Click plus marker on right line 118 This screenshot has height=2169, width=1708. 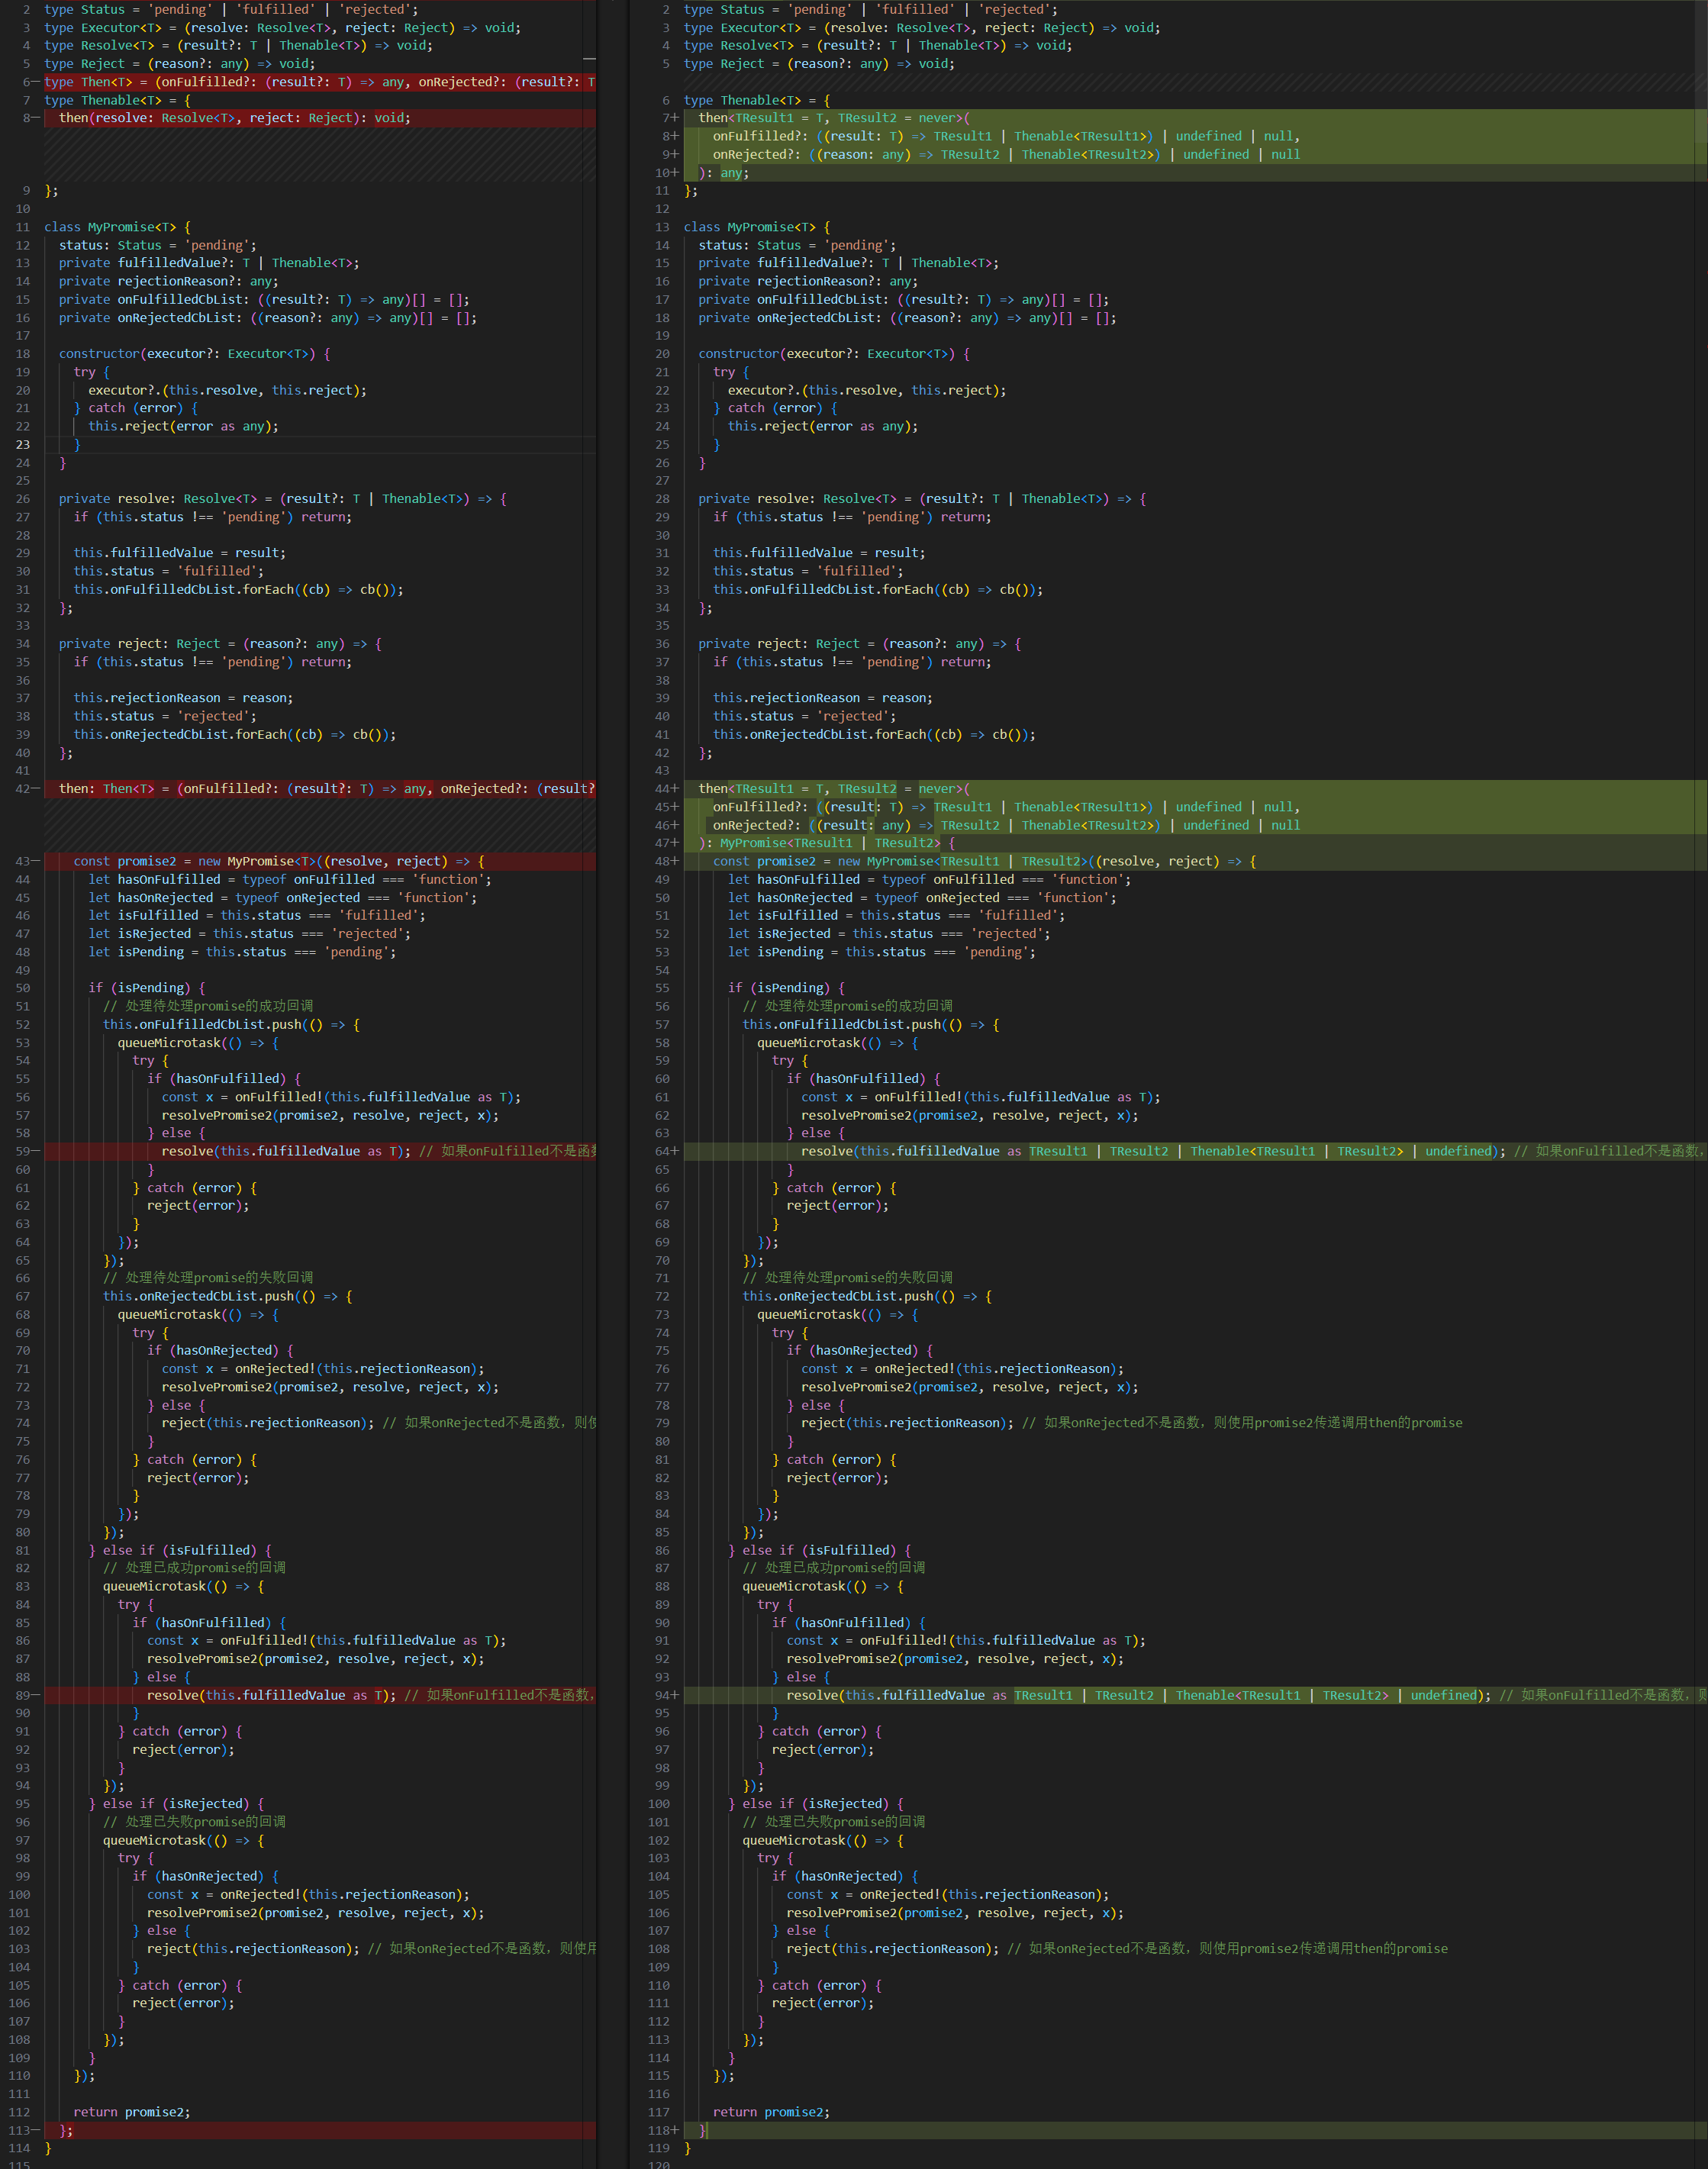(x=675, y=2130)
